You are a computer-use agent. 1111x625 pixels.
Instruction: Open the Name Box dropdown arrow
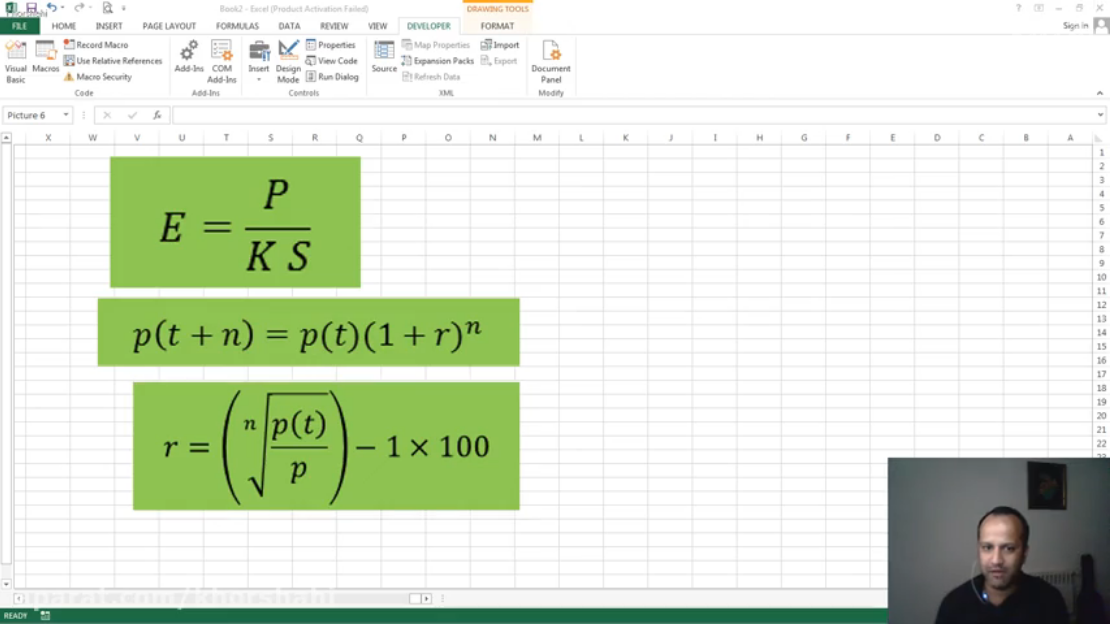[x=66, y=115]
